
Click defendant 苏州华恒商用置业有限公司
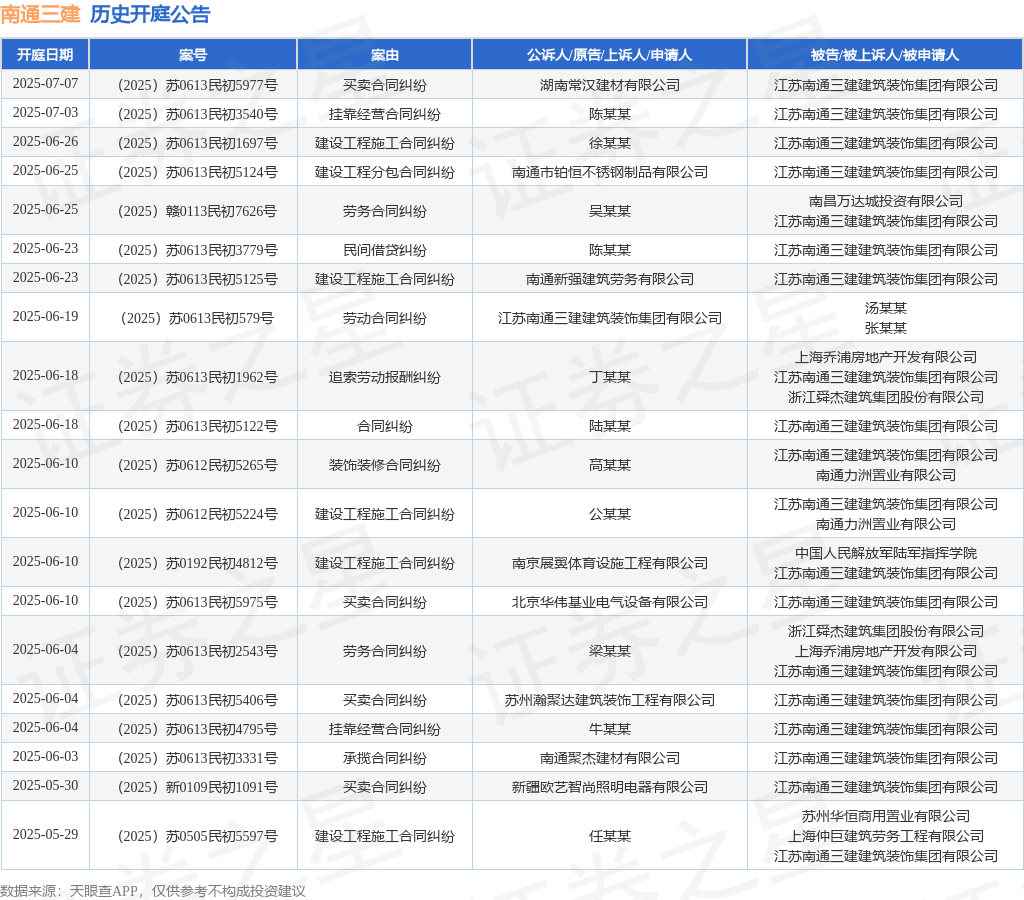(x=886, y=816)
